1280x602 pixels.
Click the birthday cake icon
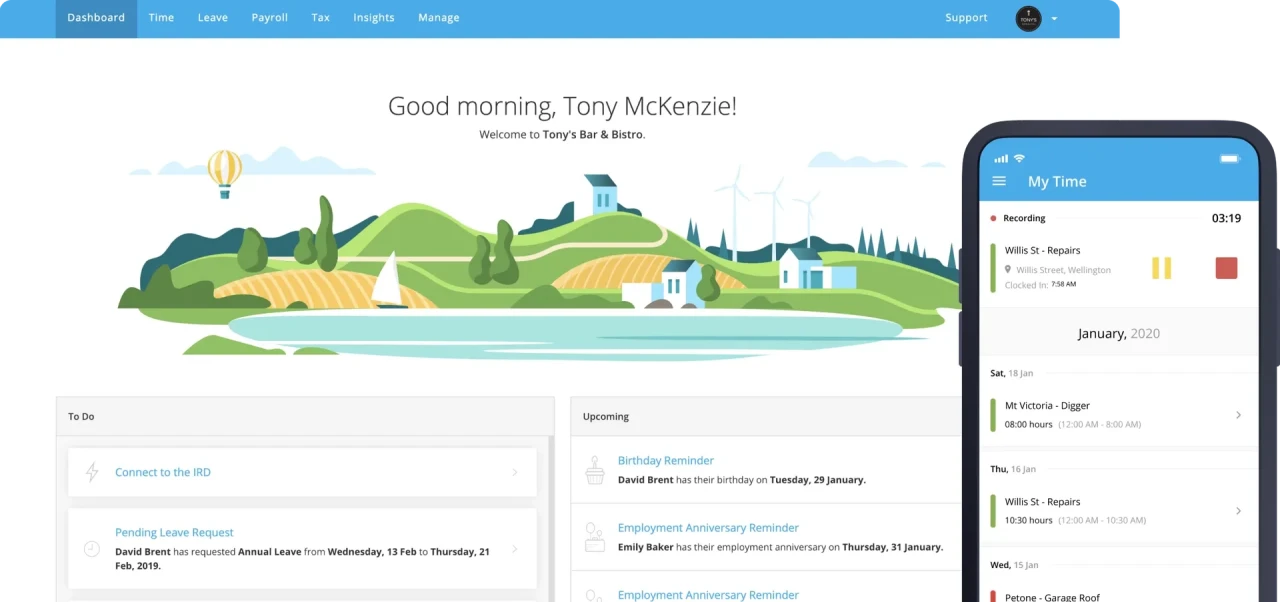(x=595, y=470)
